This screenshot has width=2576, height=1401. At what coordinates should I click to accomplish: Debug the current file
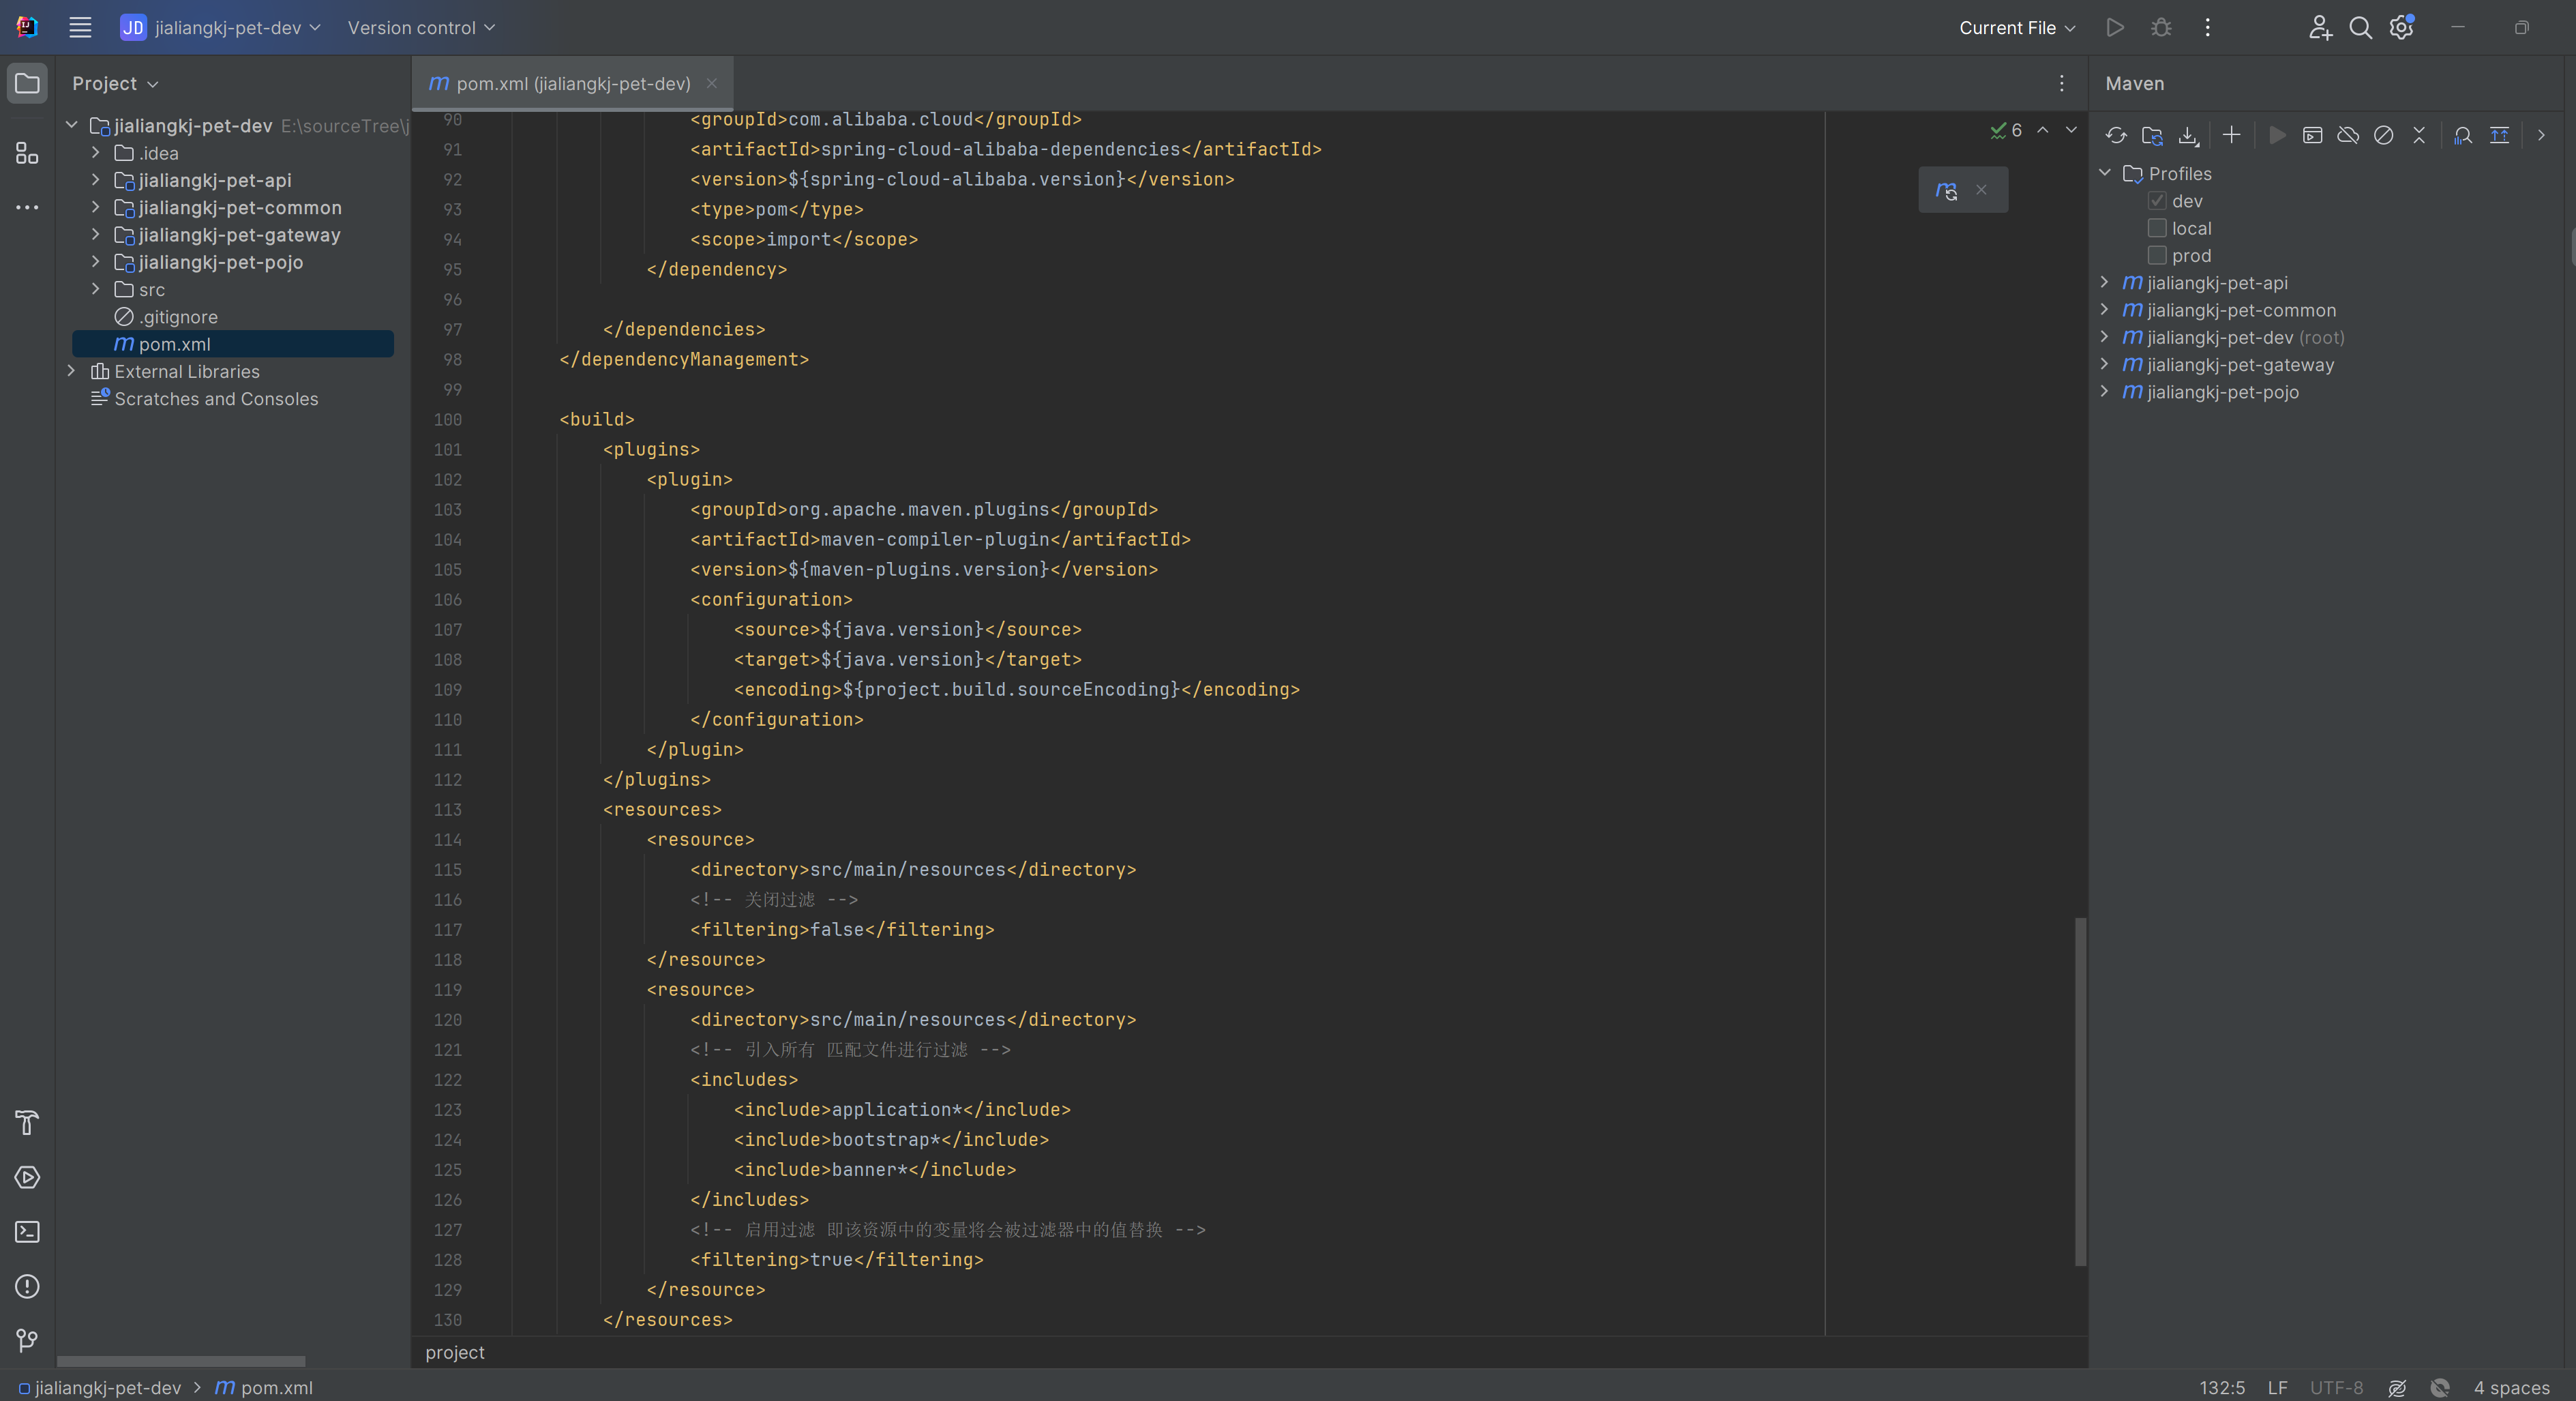(2161, 28)
